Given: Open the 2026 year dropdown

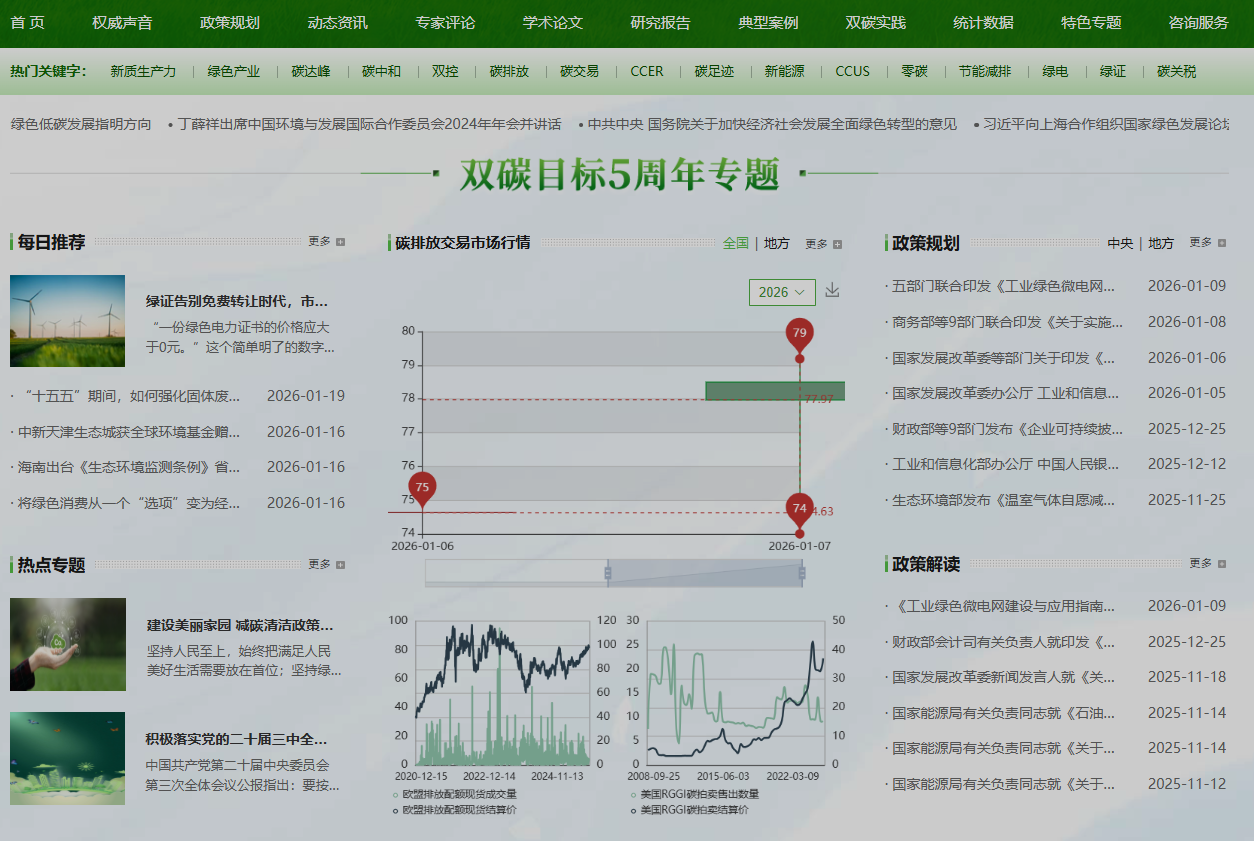Looking at the screenshot, I should [x=782, y=291].
